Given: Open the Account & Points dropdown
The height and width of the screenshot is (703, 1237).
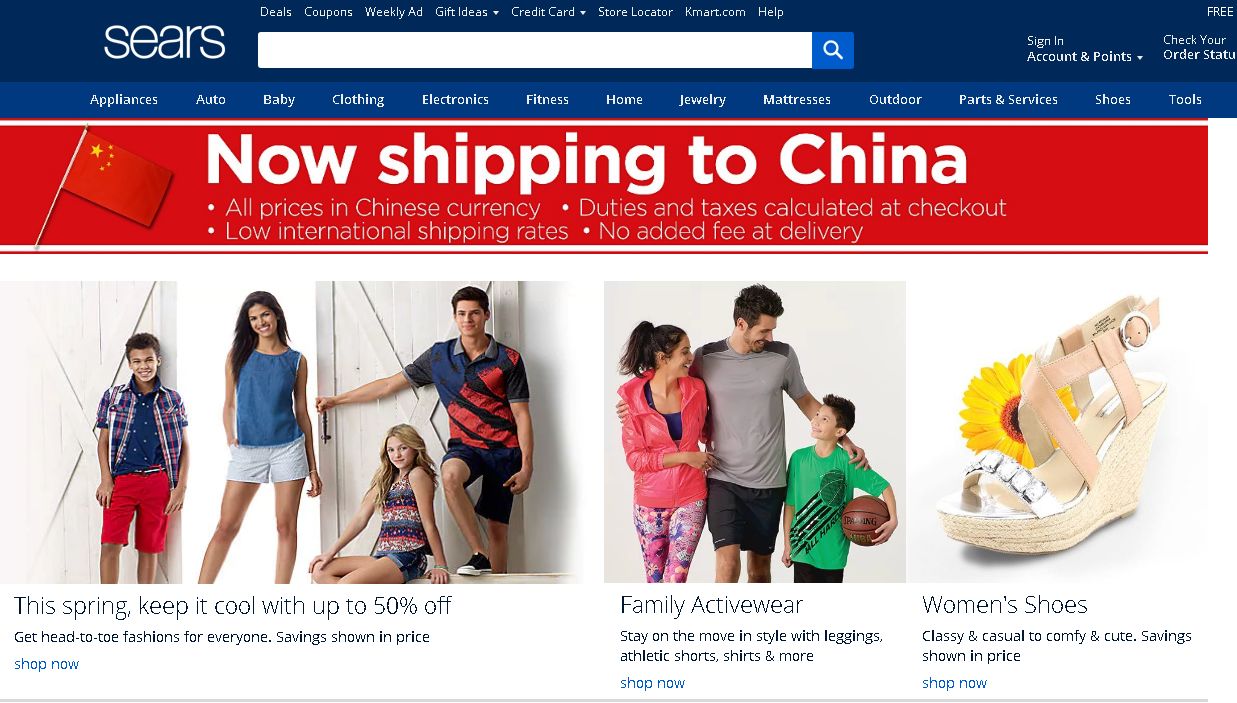Looking at the screenshot, I should click(1085, 57).
